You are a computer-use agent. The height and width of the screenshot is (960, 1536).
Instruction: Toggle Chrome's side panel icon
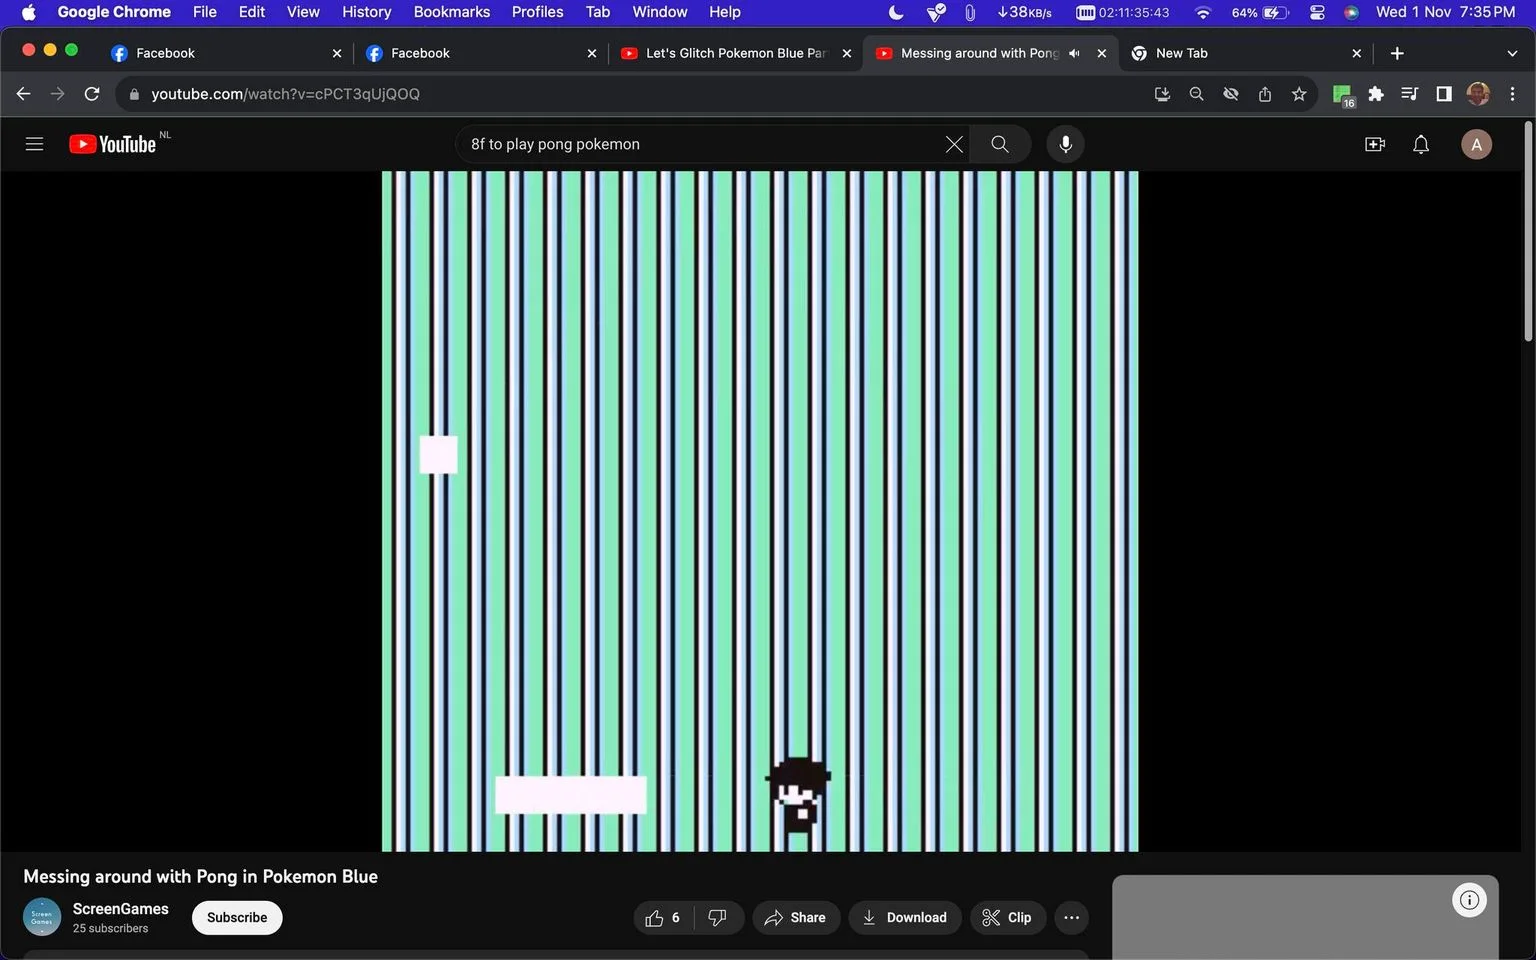point(1444,94)
